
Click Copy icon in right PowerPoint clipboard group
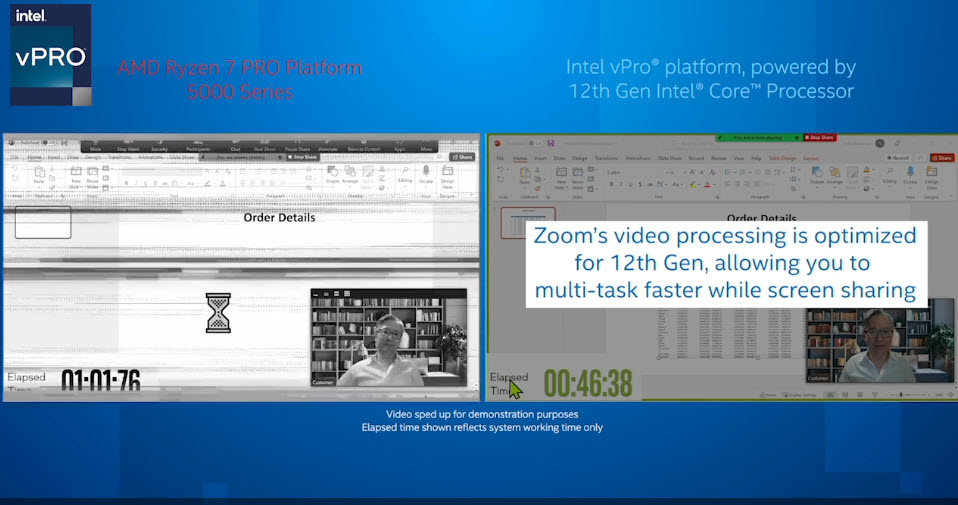538,179
